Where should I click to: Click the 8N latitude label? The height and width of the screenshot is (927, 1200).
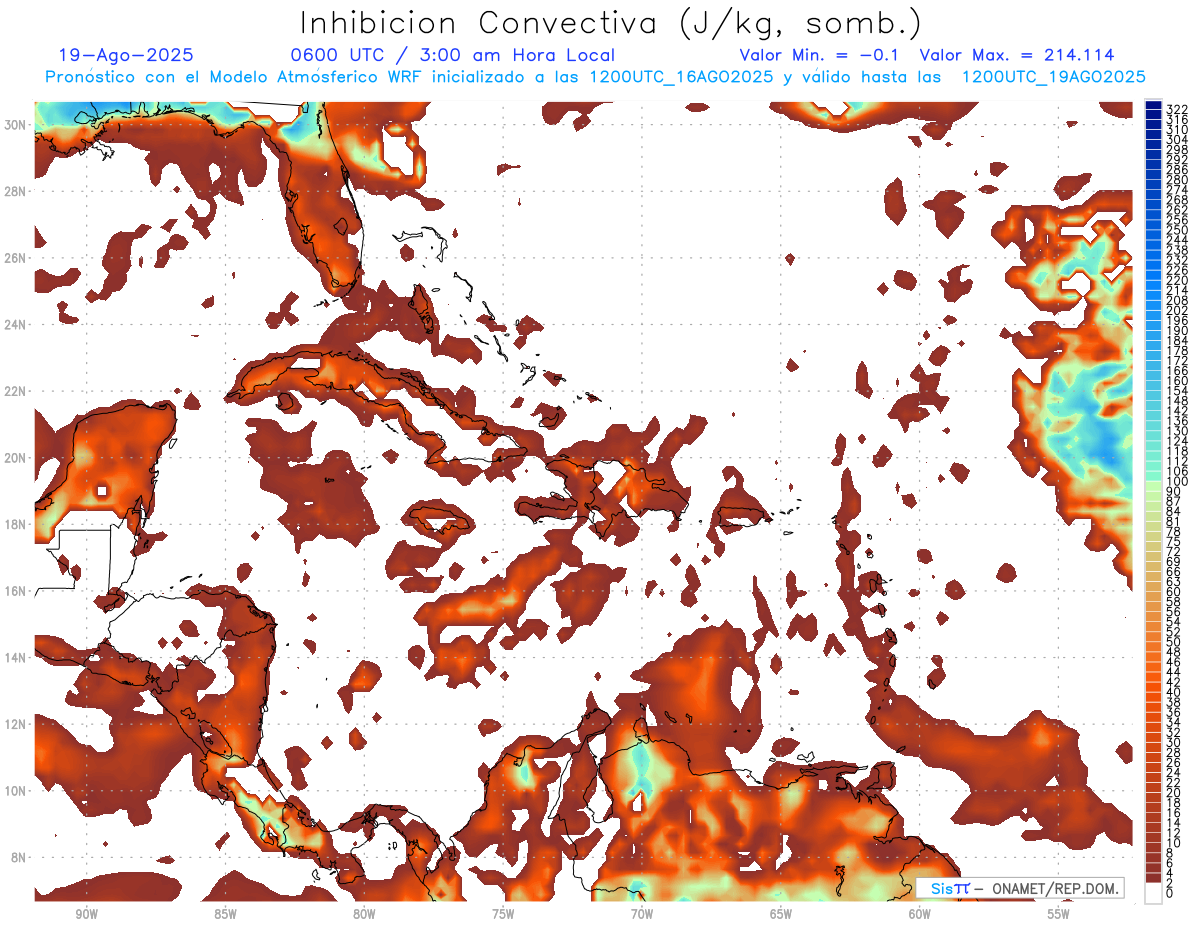coord(16,858)
